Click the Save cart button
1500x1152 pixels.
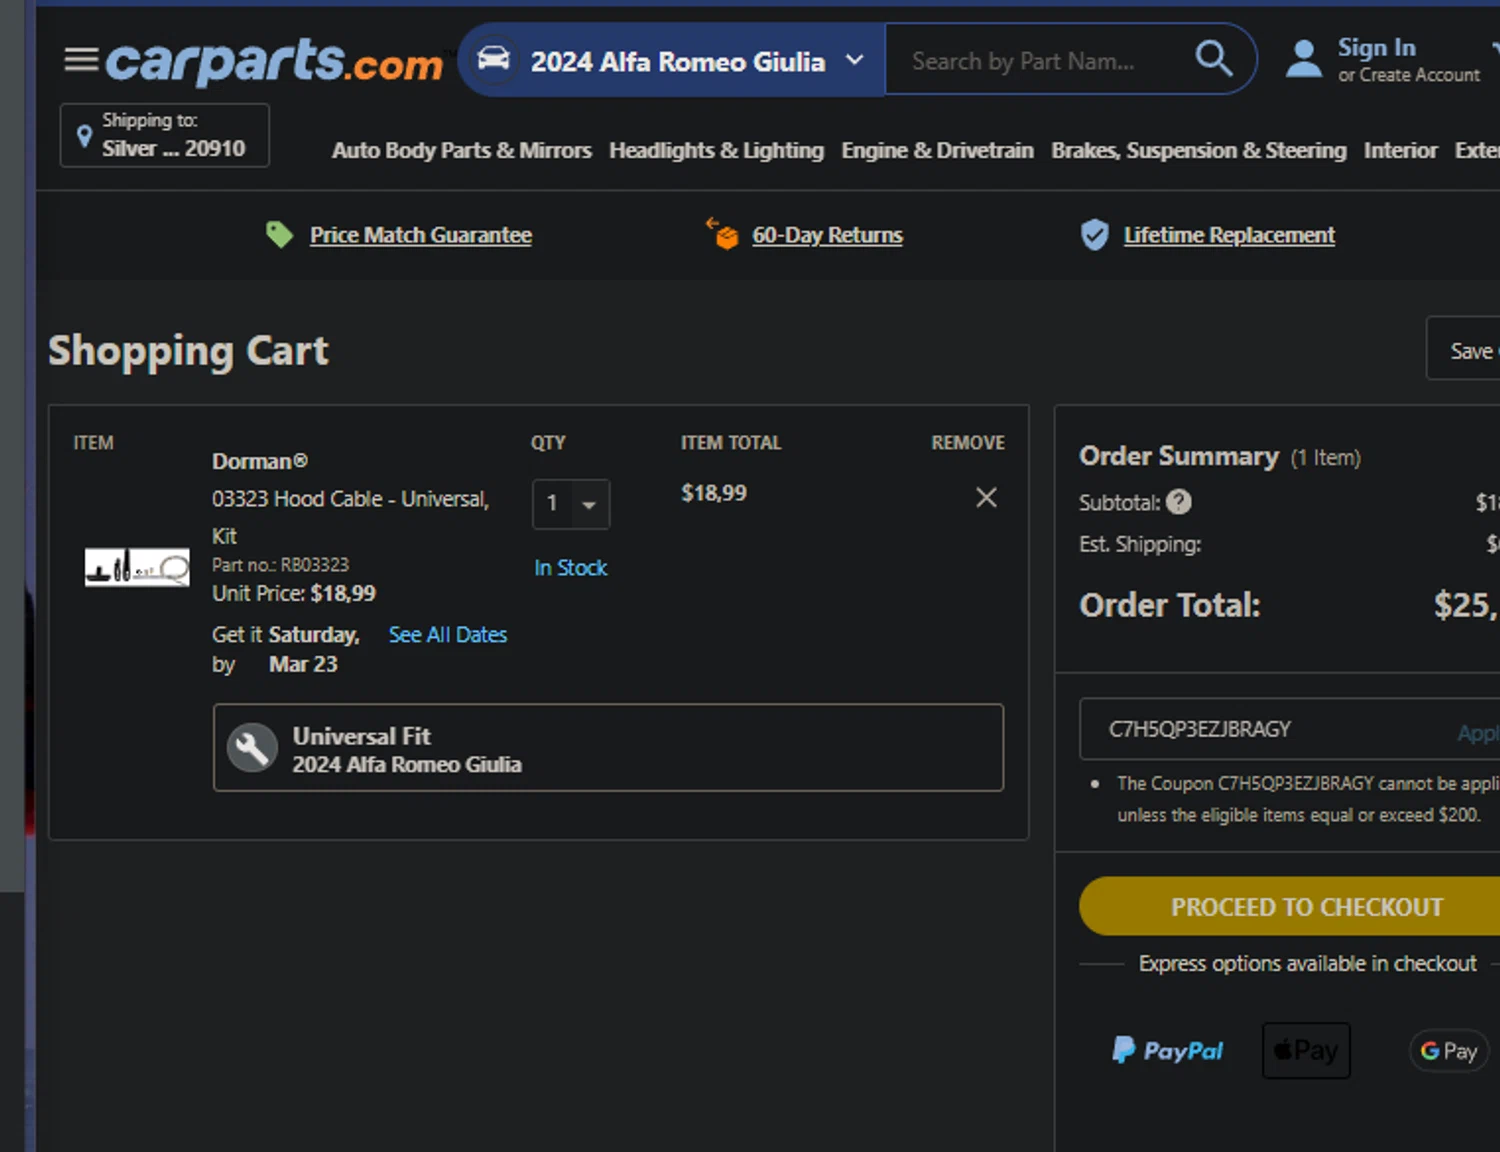[x=1463, y=349]
